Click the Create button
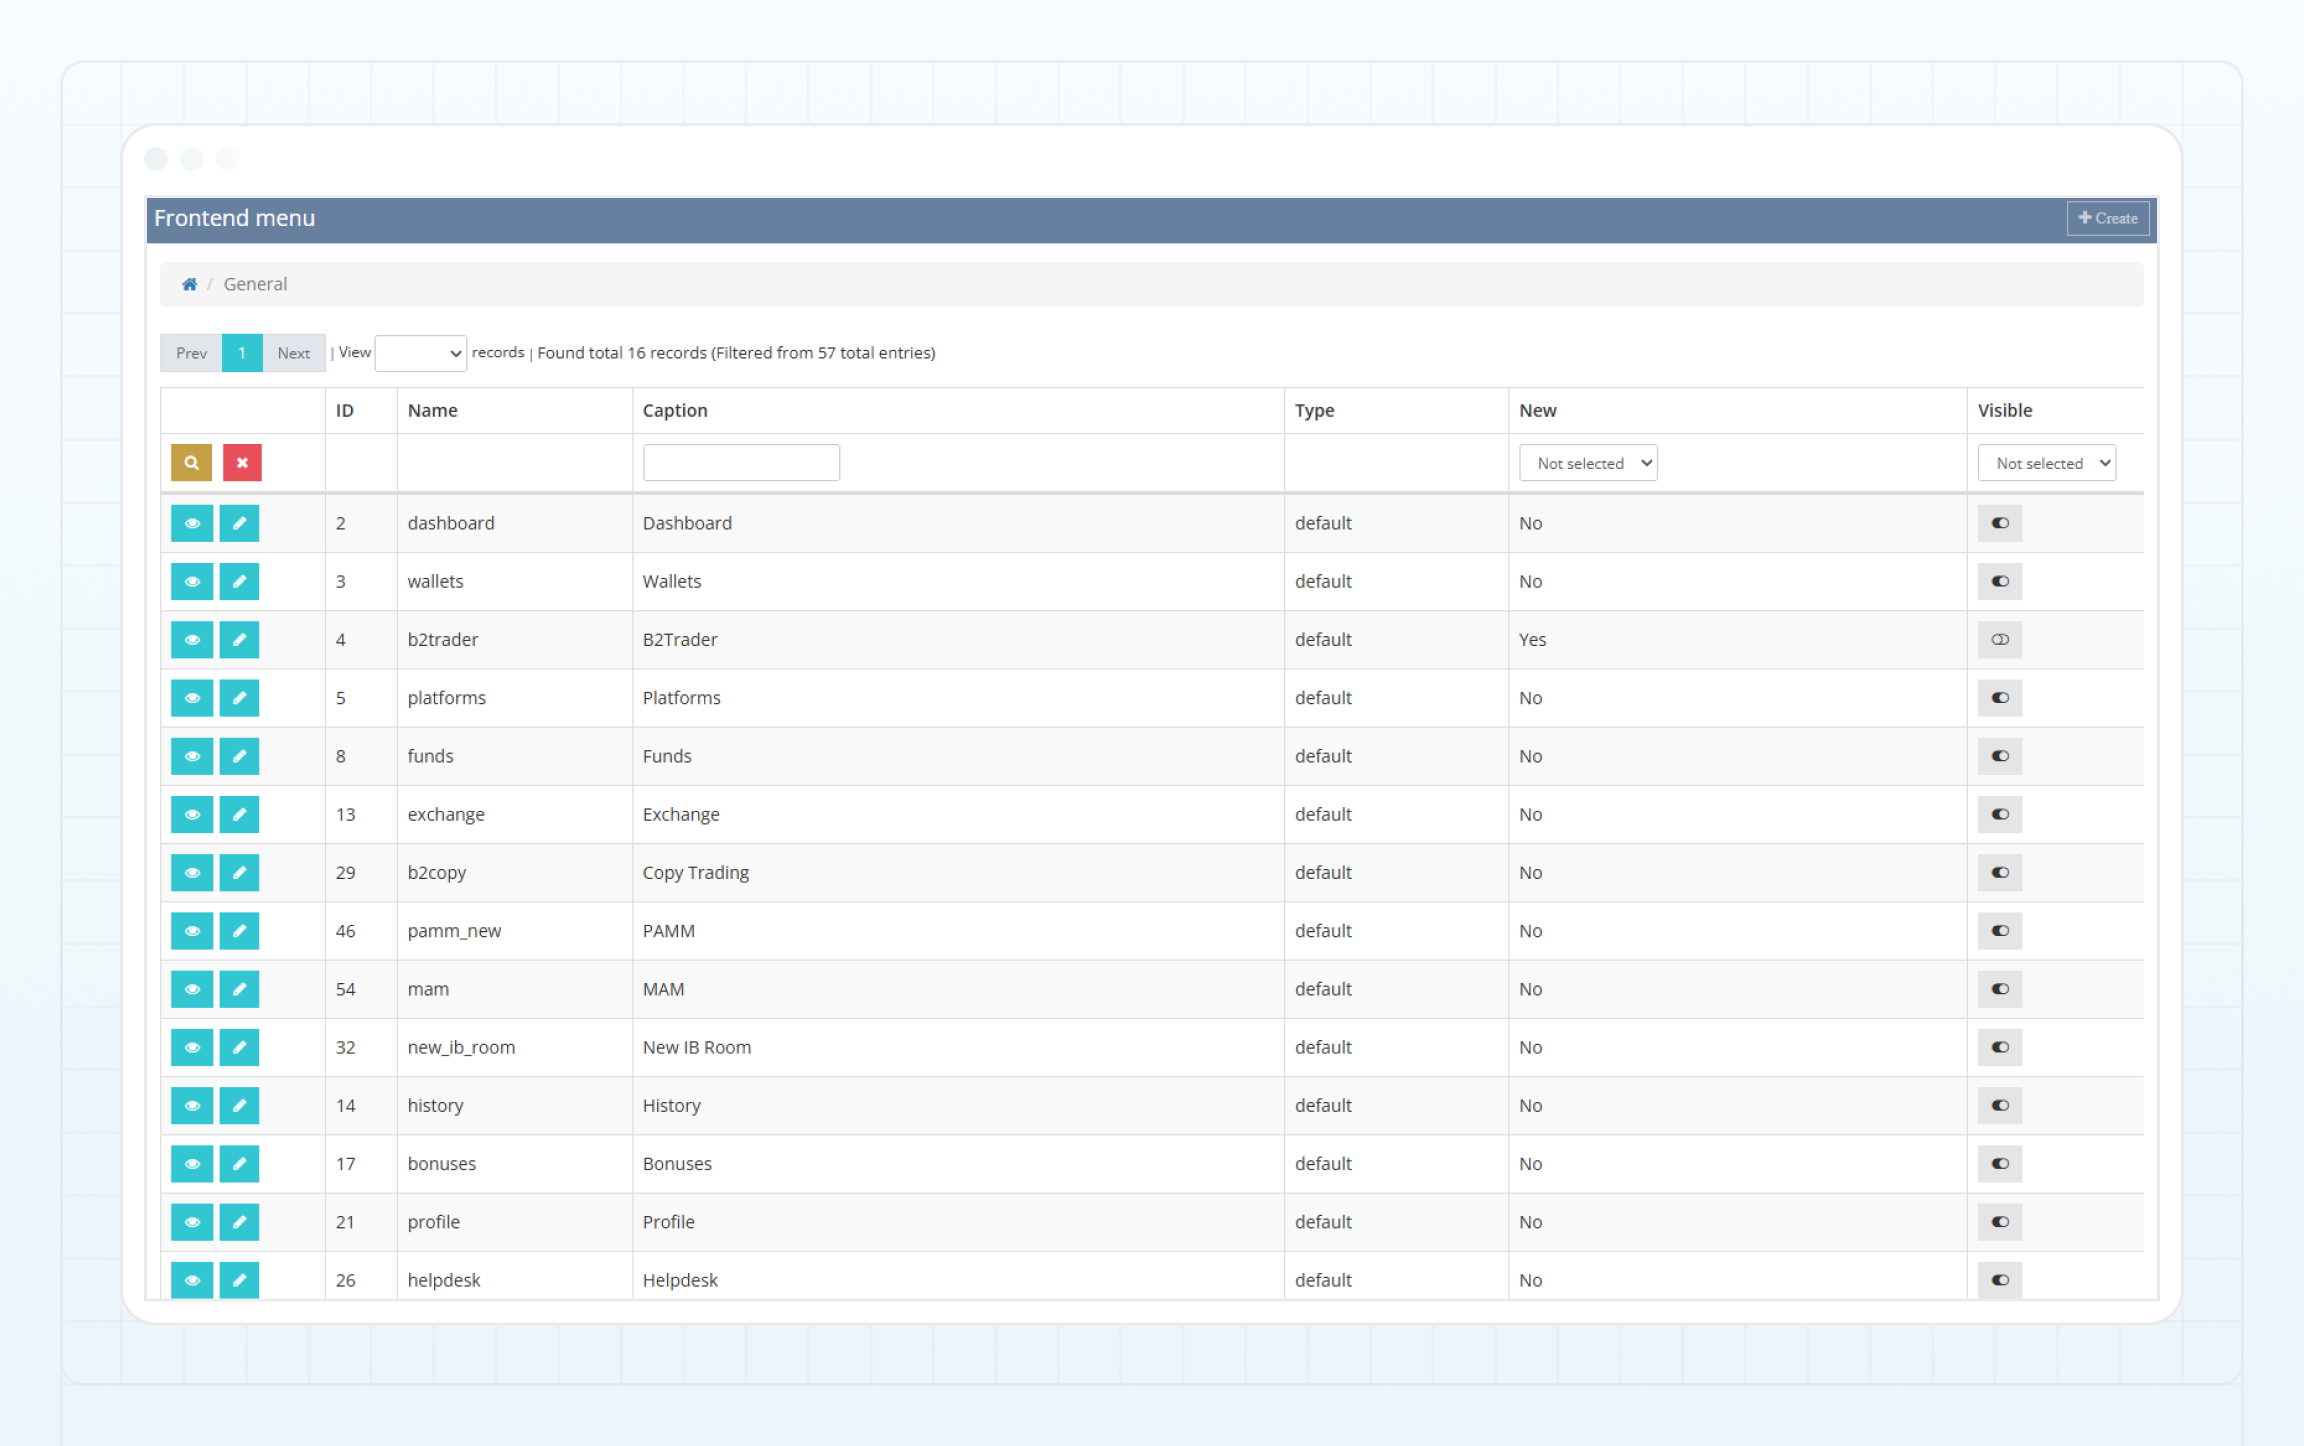This screenshot has width=2304, height=1446. 2107,218
